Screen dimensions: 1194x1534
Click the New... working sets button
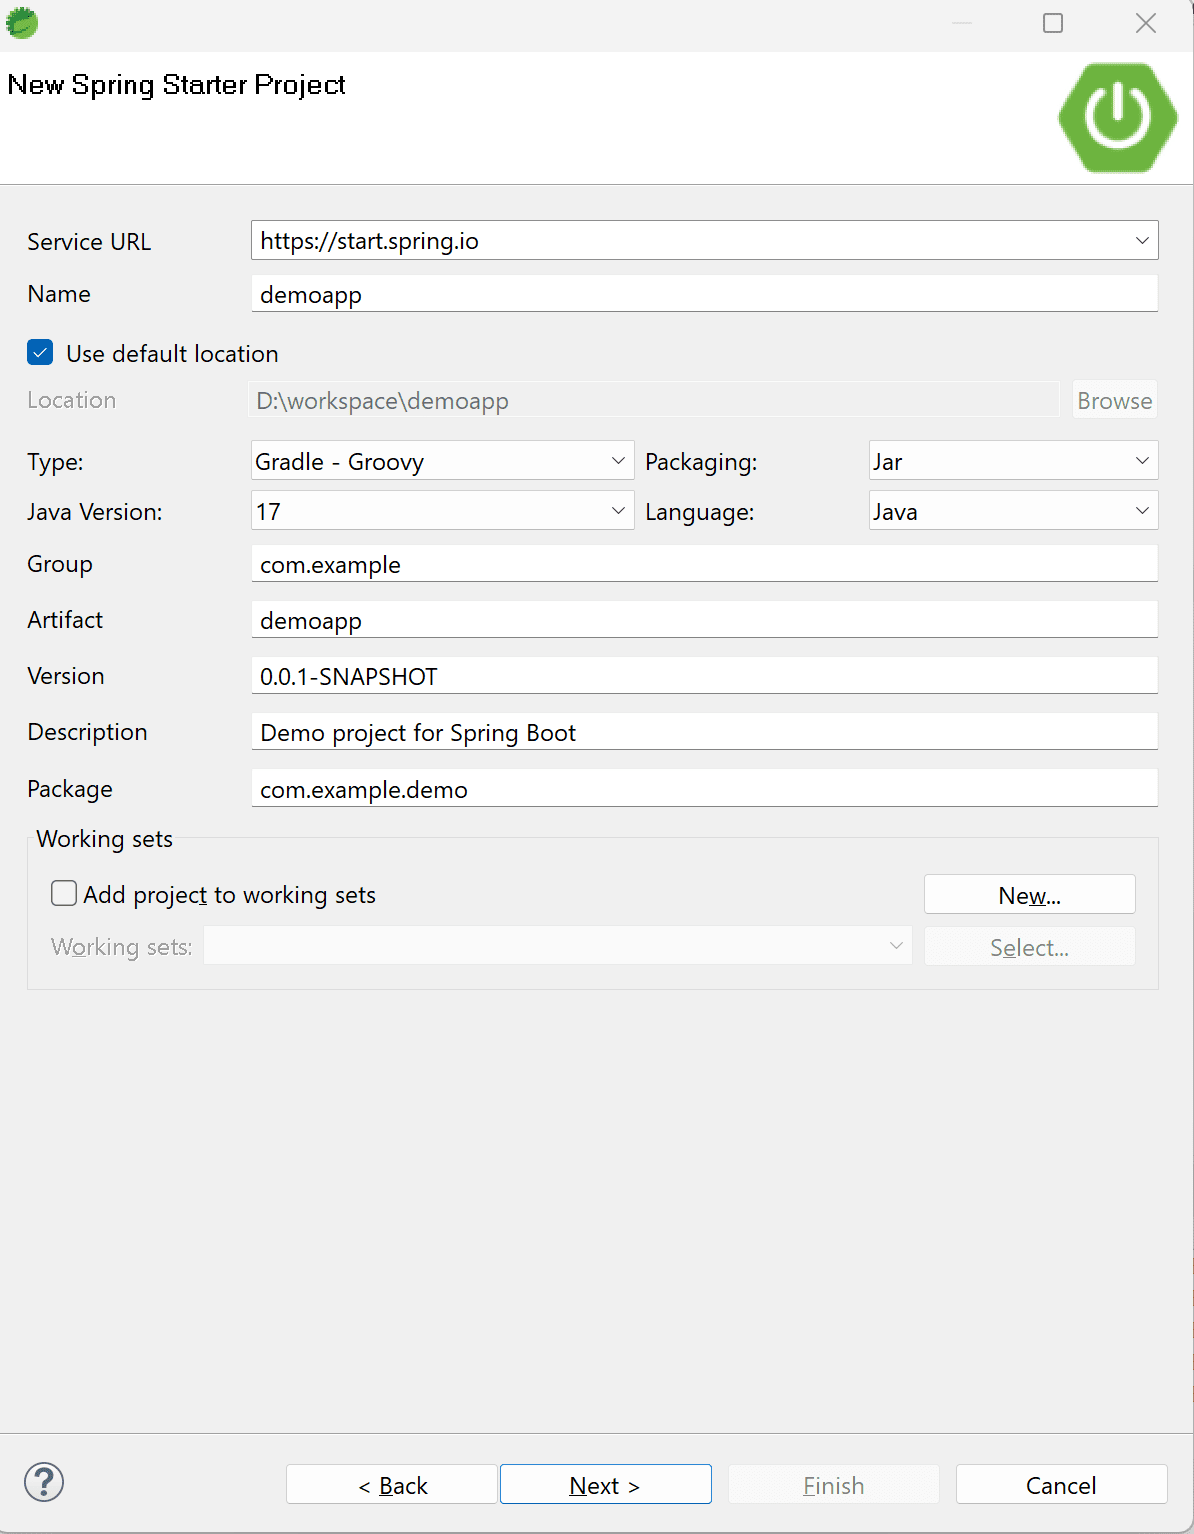[1029, 894]
